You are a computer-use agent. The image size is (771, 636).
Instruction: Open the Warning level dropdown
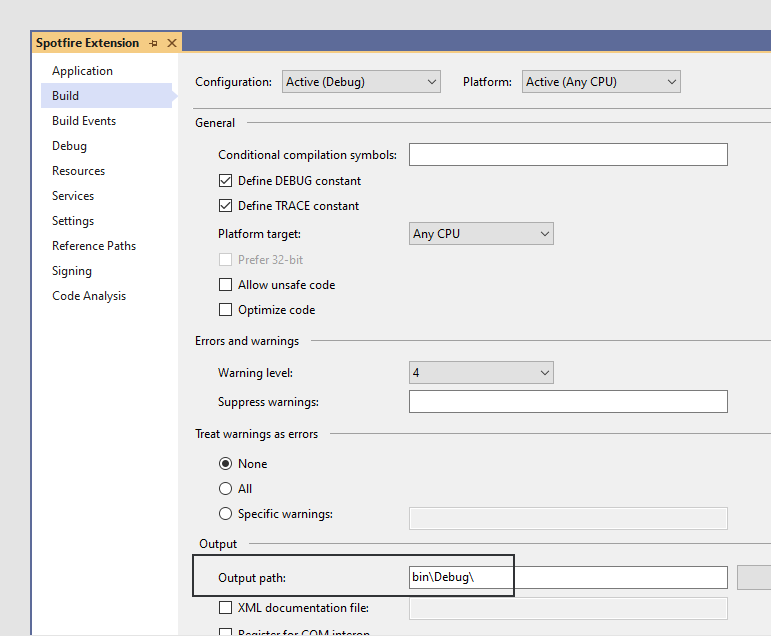(481, 373)
